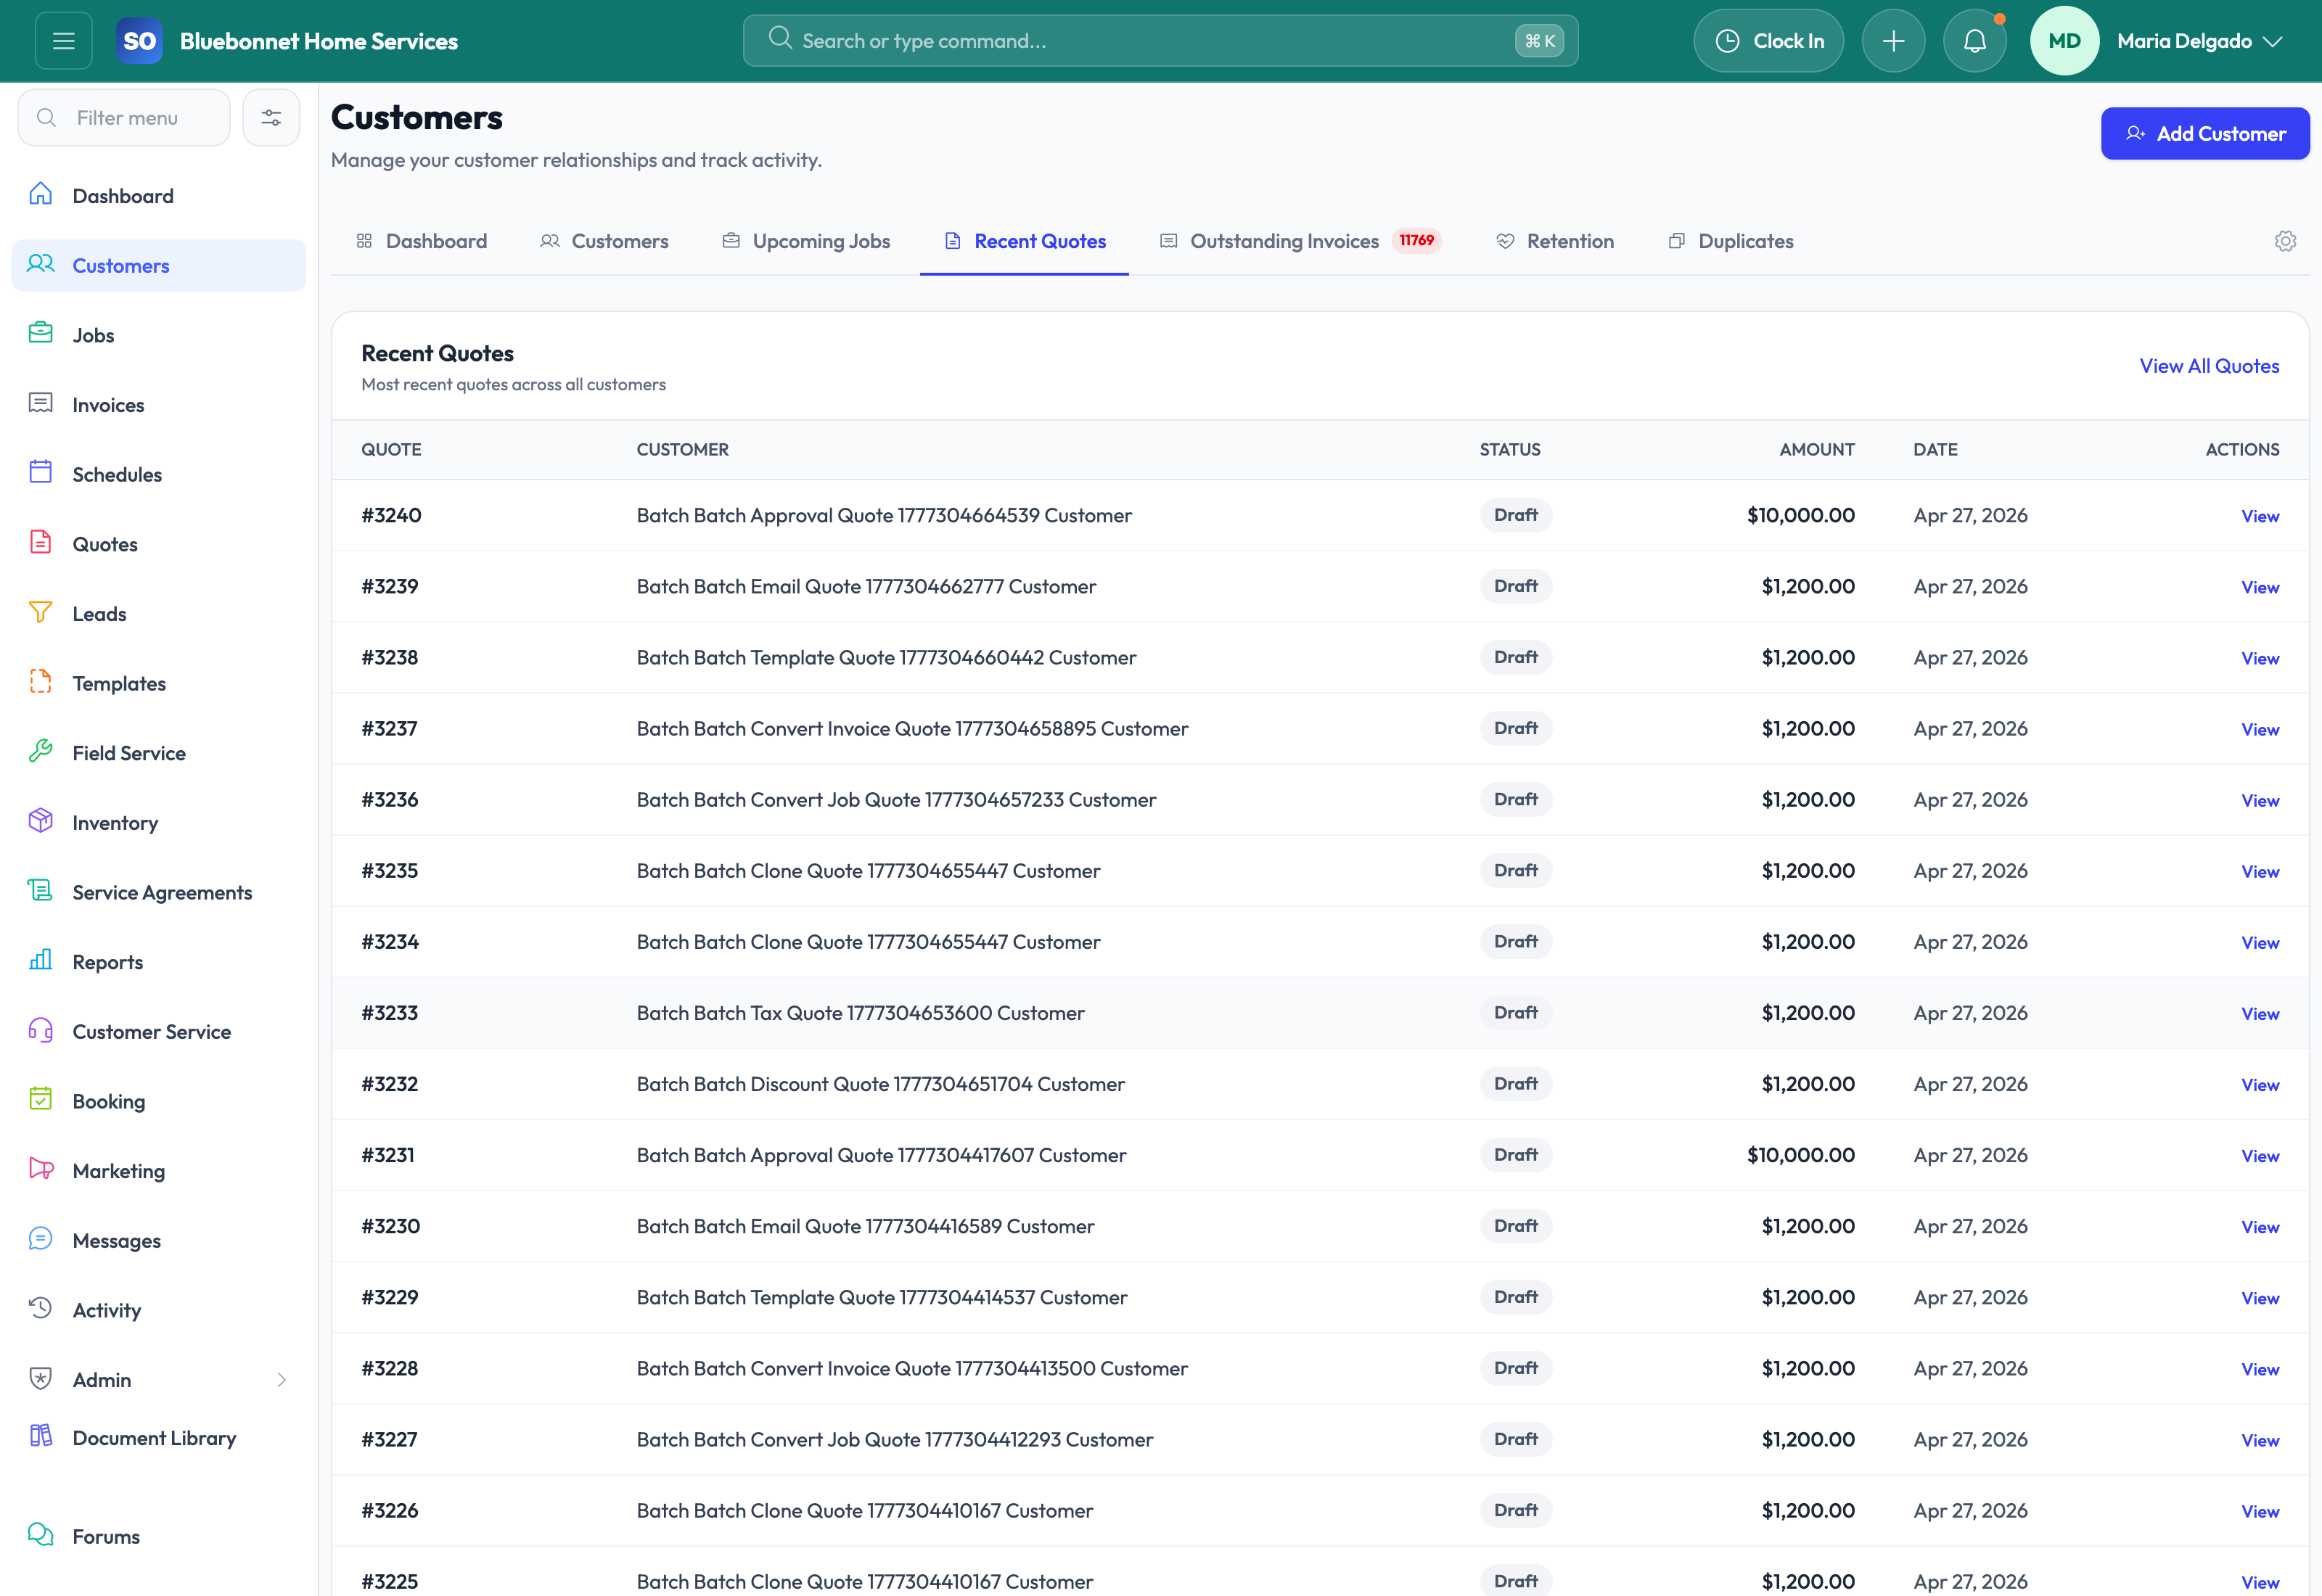The height and width of the screenshot is (1596, 2322).
Task: Open the Maria Delgado account dropdown
Action: [2199, 41]
